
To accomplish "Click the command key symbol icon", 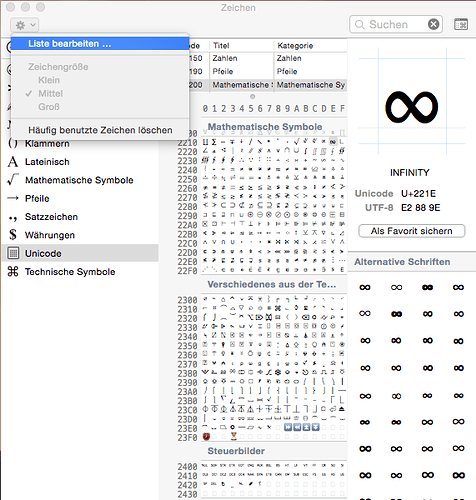I will coord(13,272).
